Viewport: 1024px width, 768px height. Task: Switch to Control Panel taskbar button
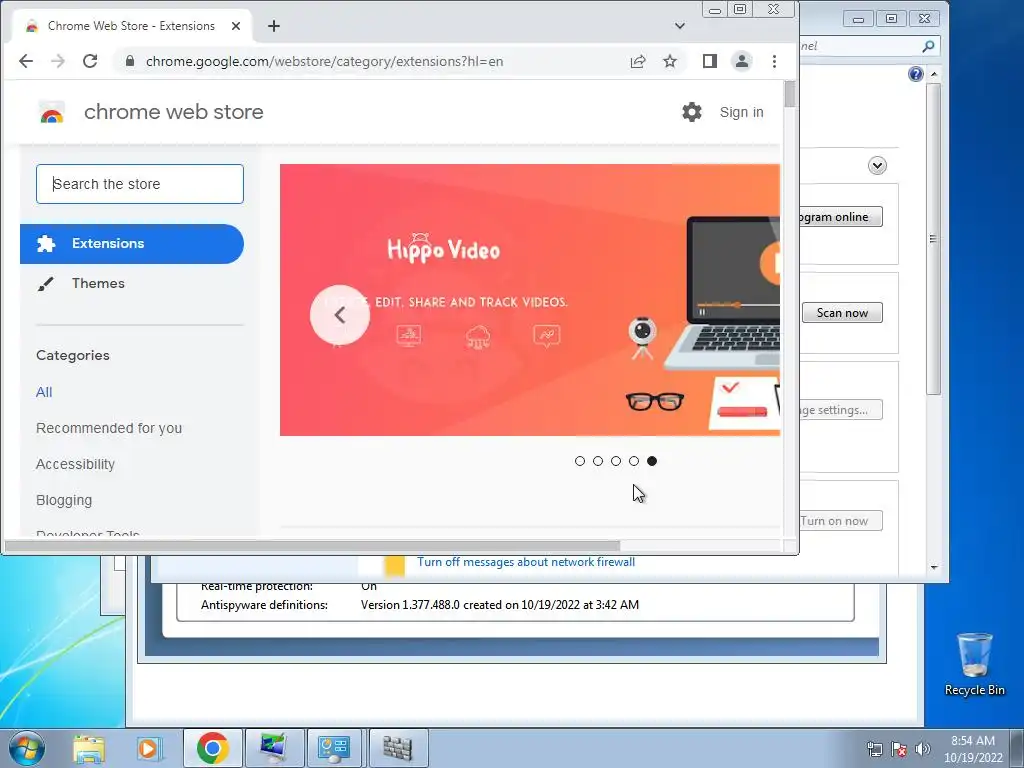coord(334,748)
